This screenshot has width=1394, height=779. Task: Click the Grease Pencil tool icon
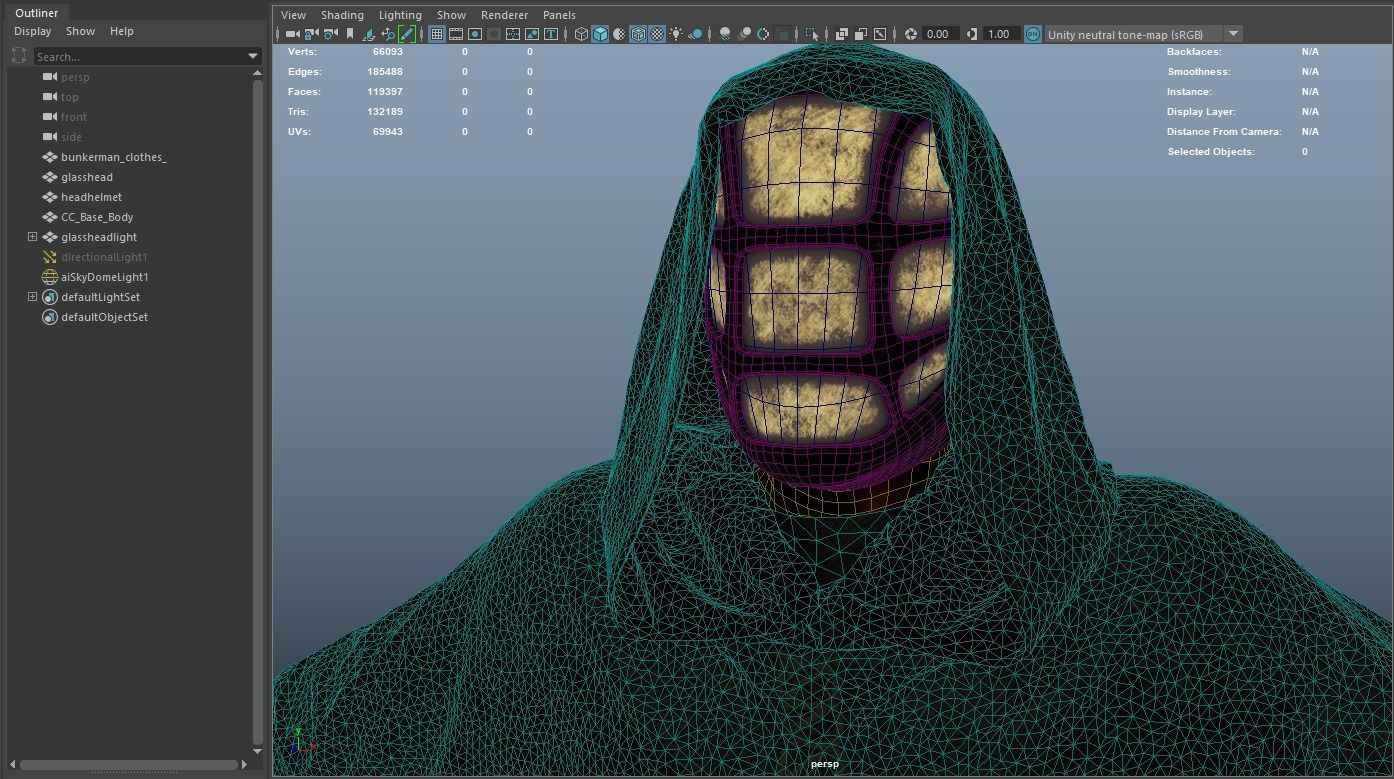407,34
